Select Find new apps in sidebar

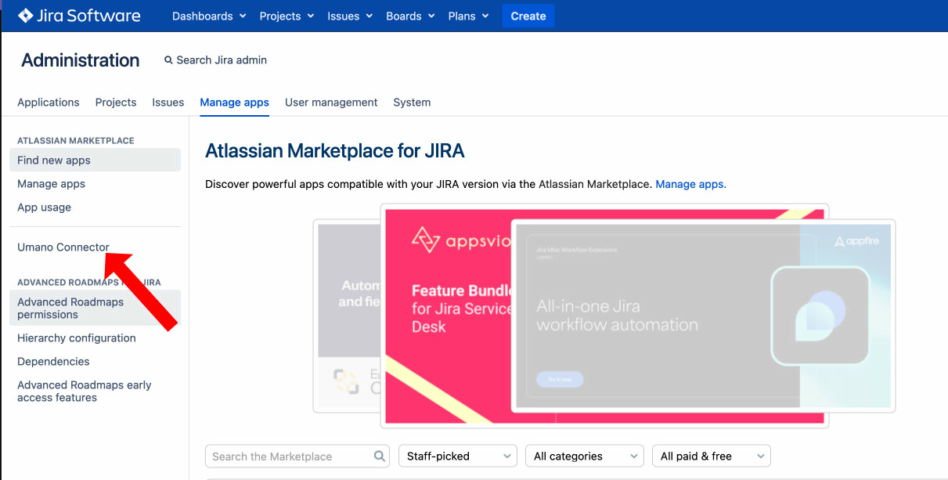[95, 160]
